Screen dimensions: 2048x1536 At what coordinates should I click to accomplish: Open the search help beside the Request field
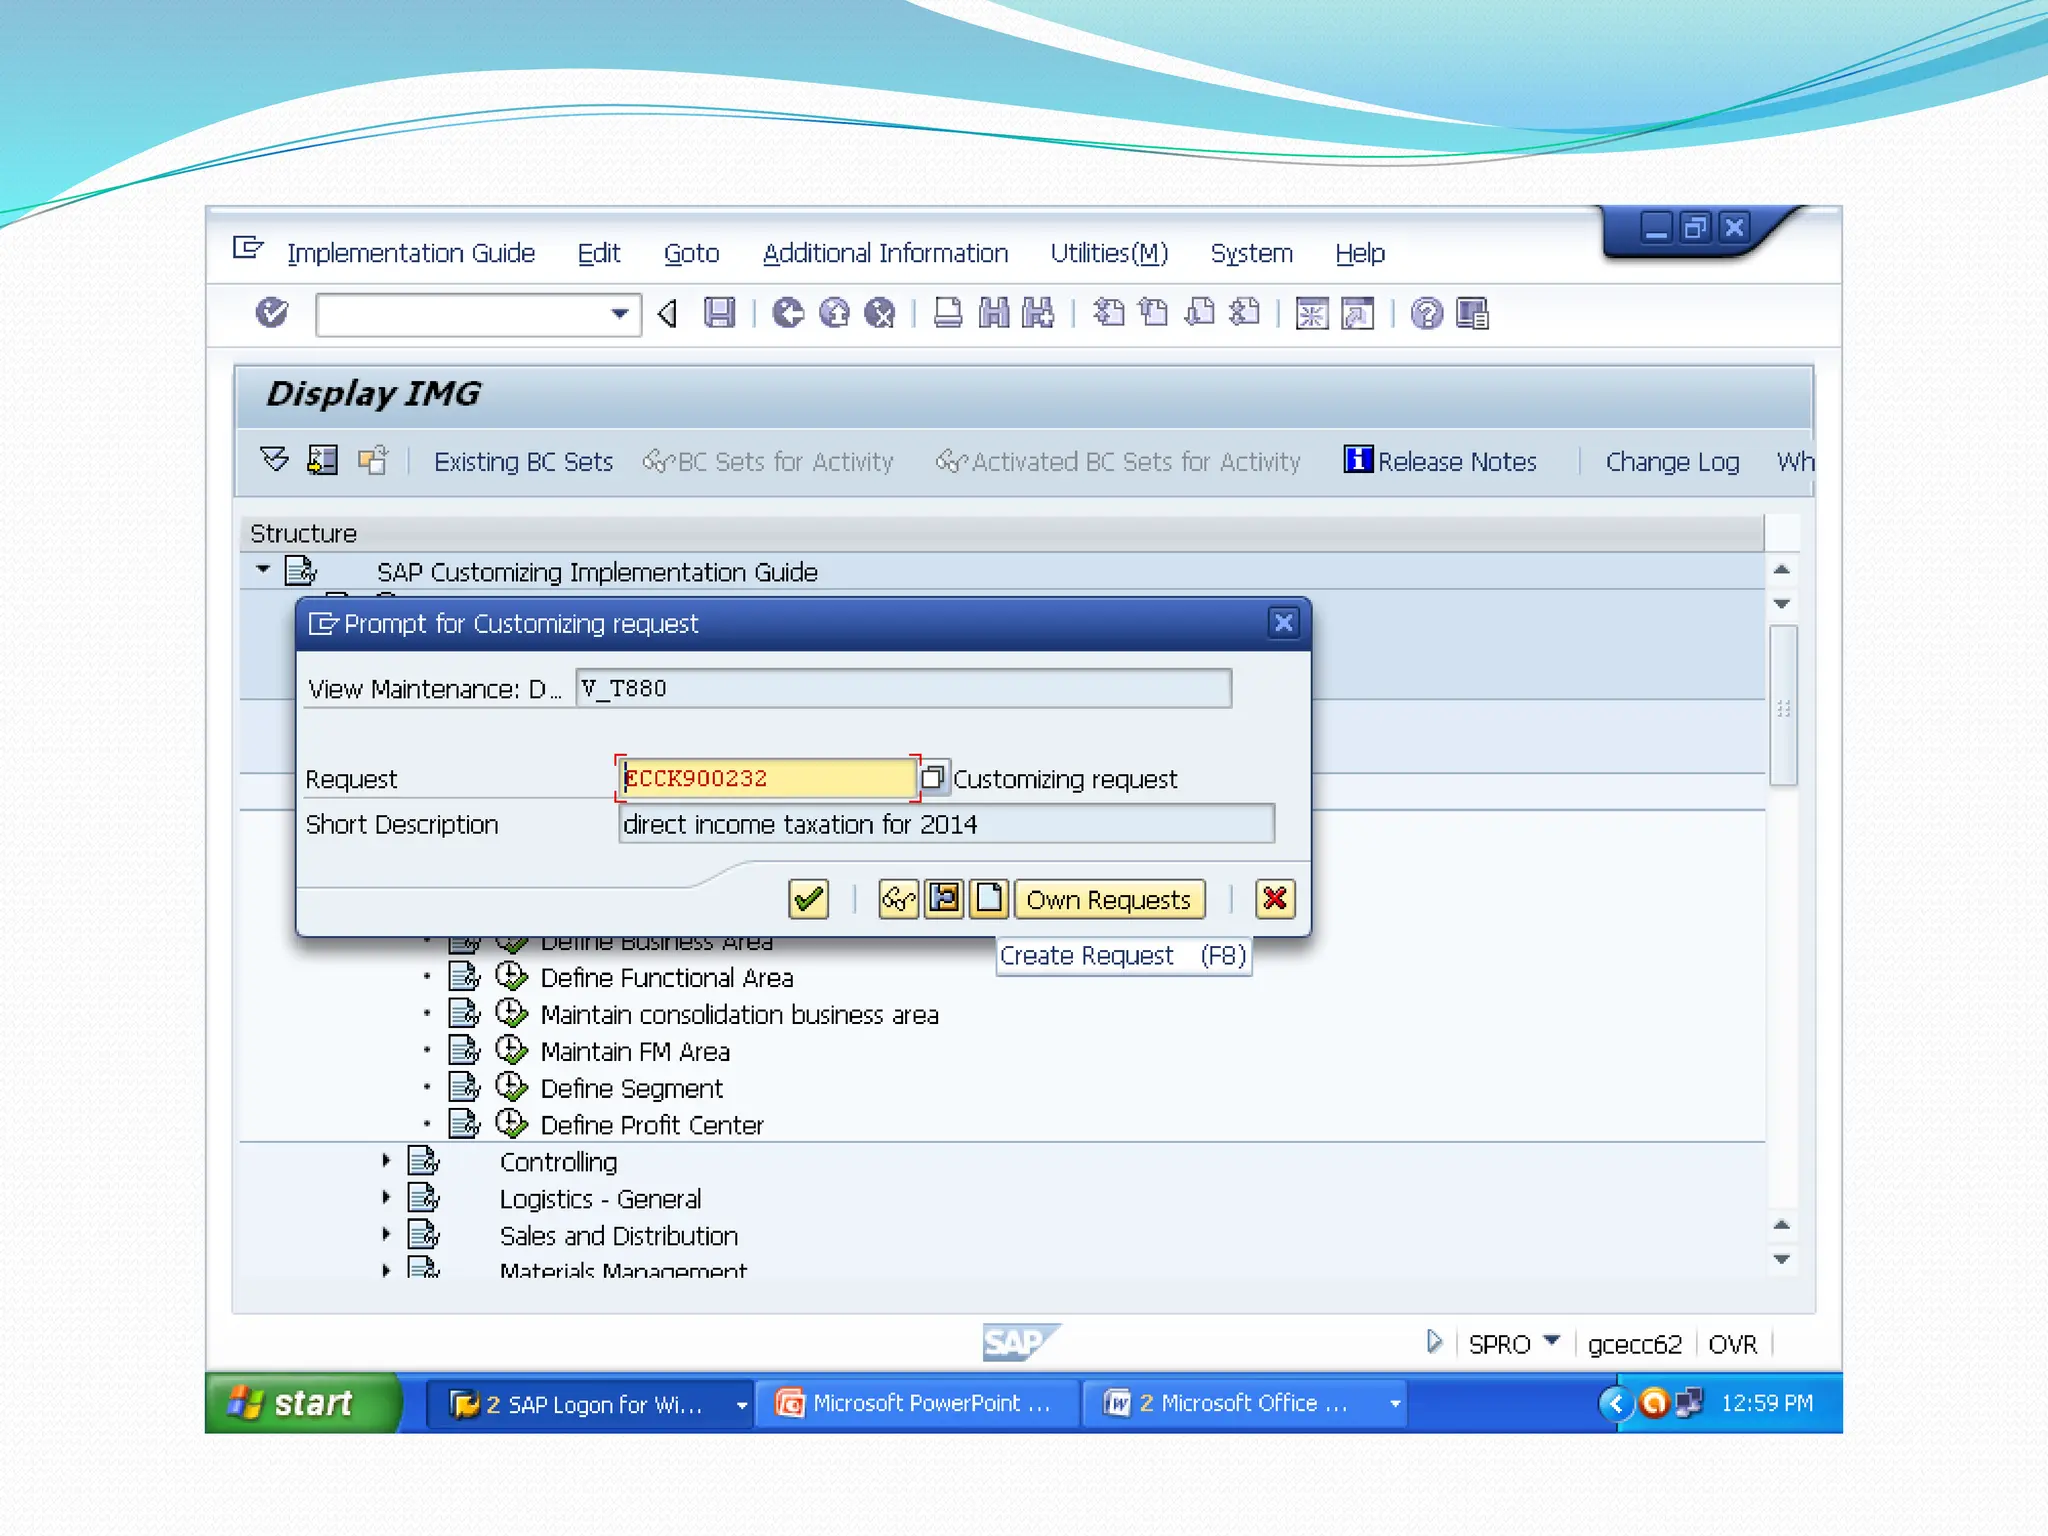(933, 777)
